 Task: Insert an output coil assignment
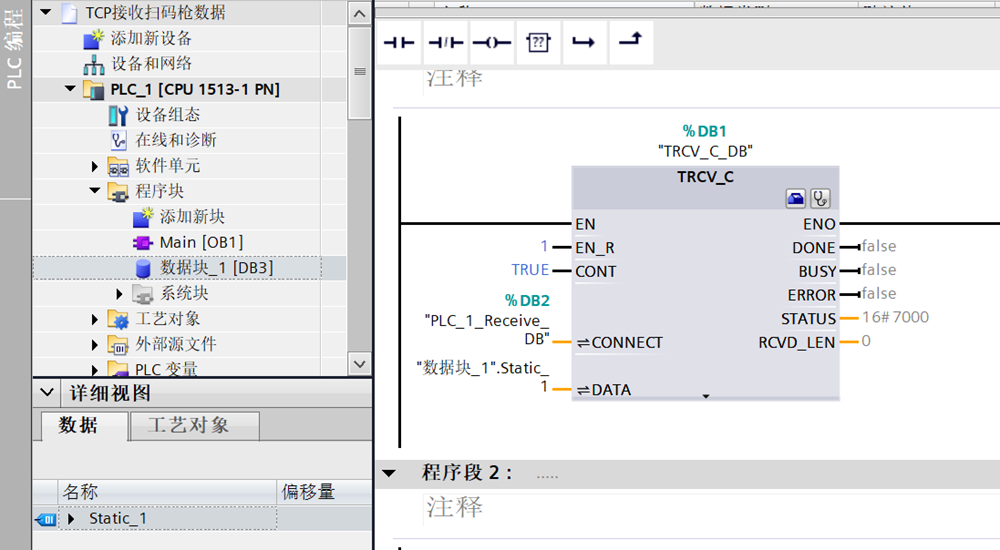click(x=492, y=43)
